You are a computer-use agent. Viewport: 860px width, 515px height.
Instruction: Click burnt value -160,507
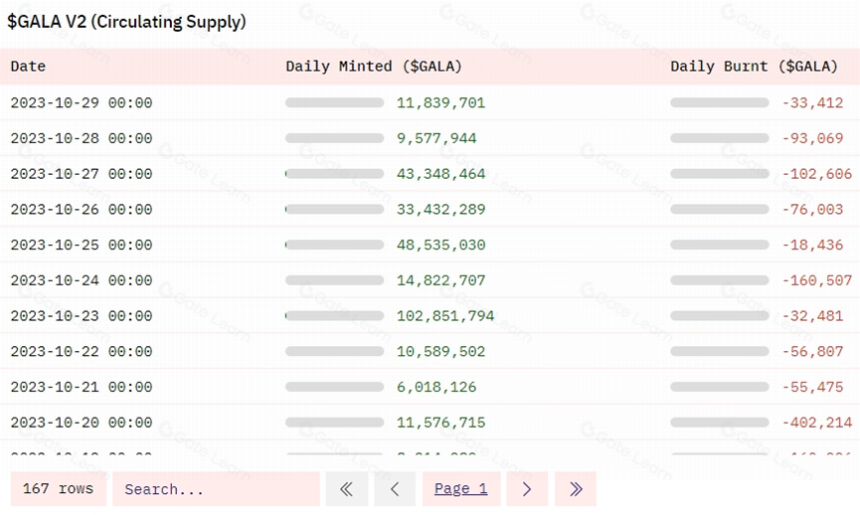(817, 280)
